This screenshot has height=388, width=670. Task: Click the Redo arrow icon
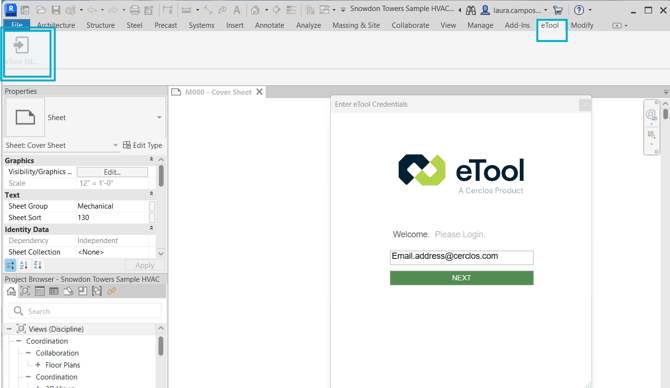(x=113, y=10)
